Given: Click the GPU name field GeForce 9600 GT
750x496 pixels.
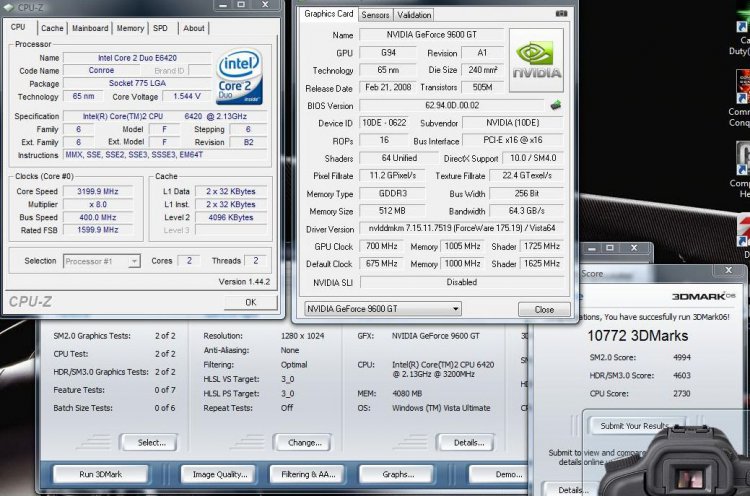Looking at the screenshot, I should pos(431,34).
